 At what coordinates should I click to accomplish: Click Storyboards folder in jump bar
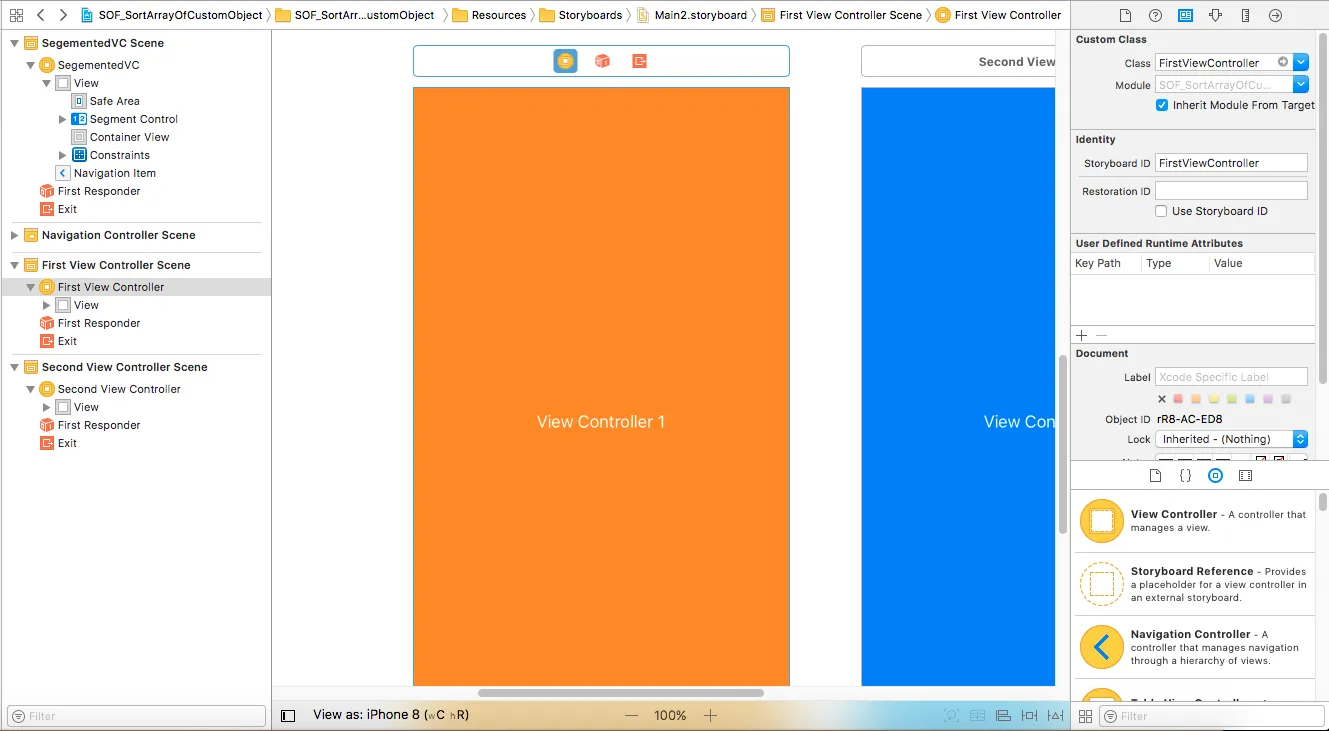pos(580,15)
